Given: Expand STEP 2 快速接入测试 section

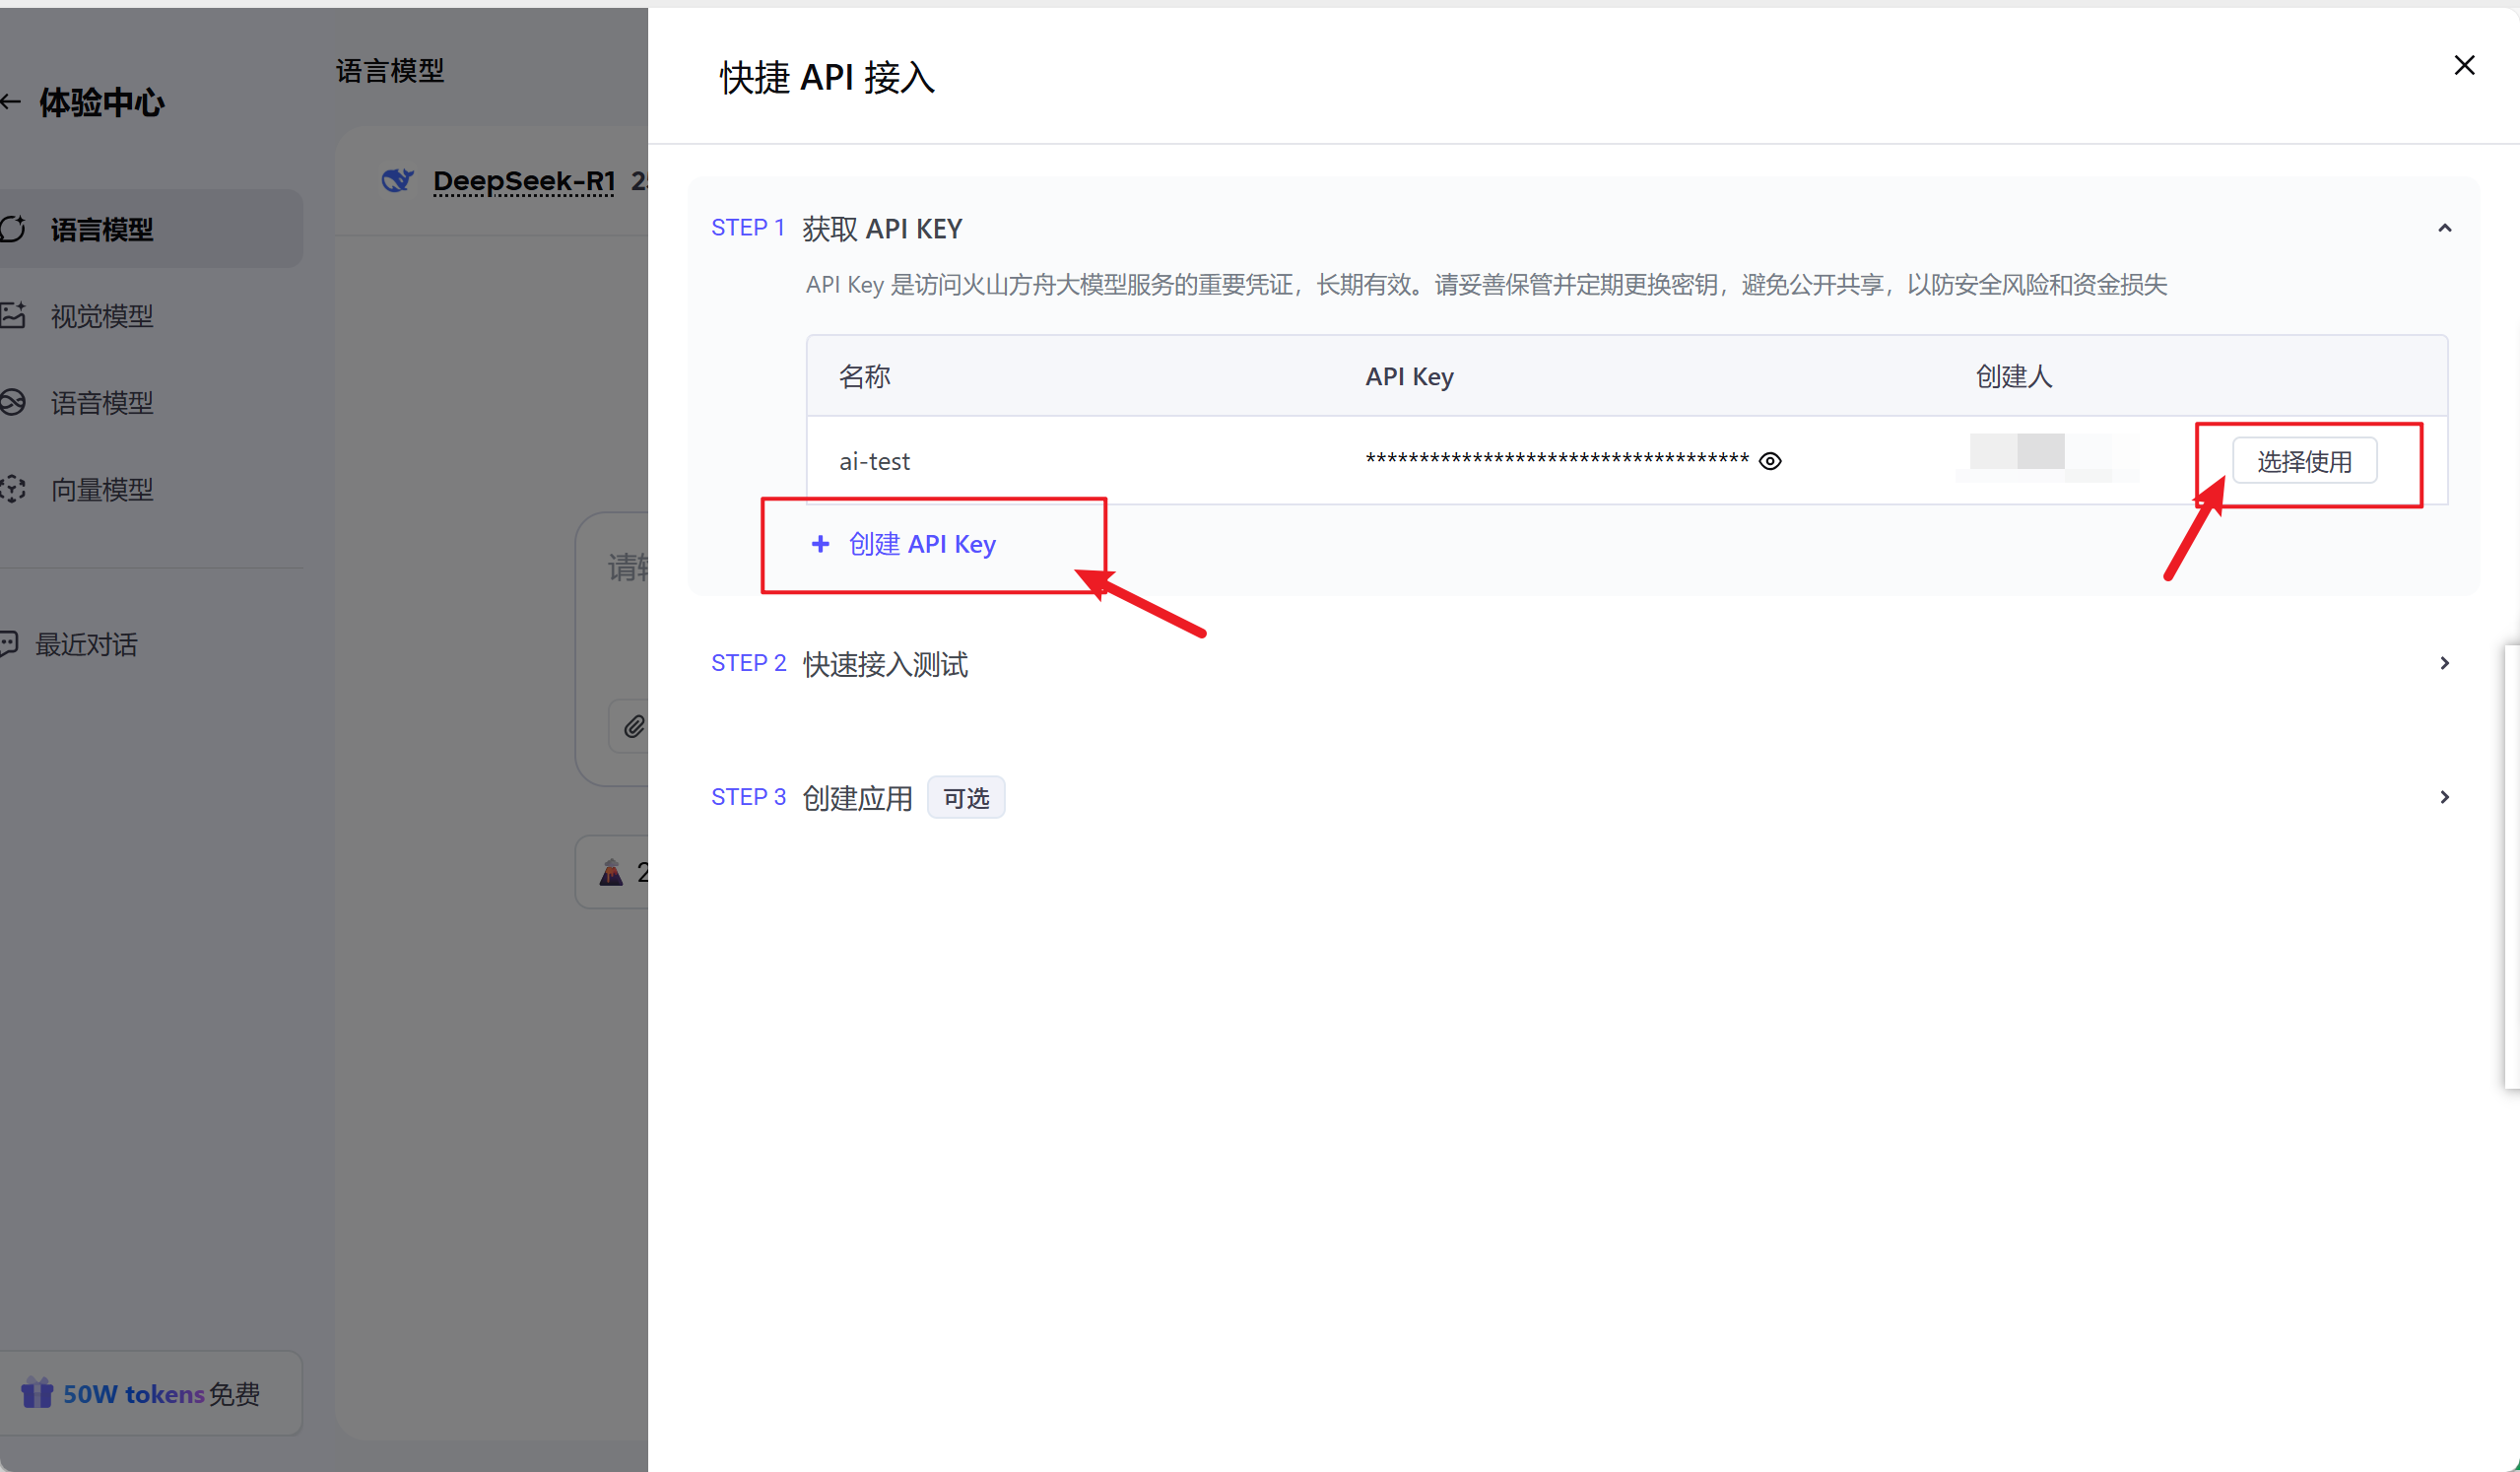Looking at the screenshot, I should pyautogui.click(x=2444, y=663).
